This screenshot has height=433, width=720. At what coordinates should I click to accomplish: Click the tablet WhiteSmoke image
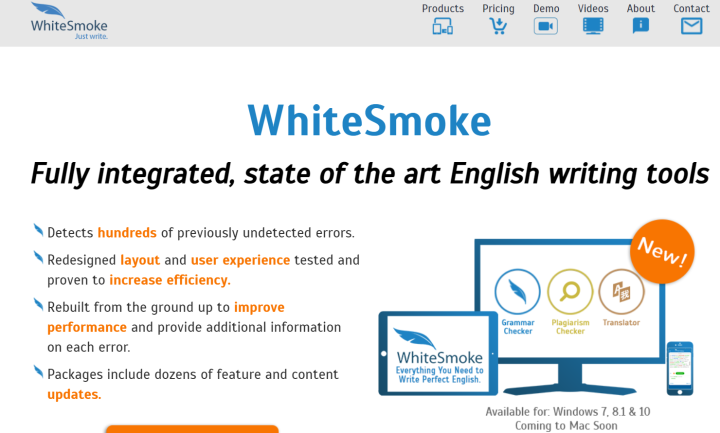pyautogui.click(x=438, y=354)
